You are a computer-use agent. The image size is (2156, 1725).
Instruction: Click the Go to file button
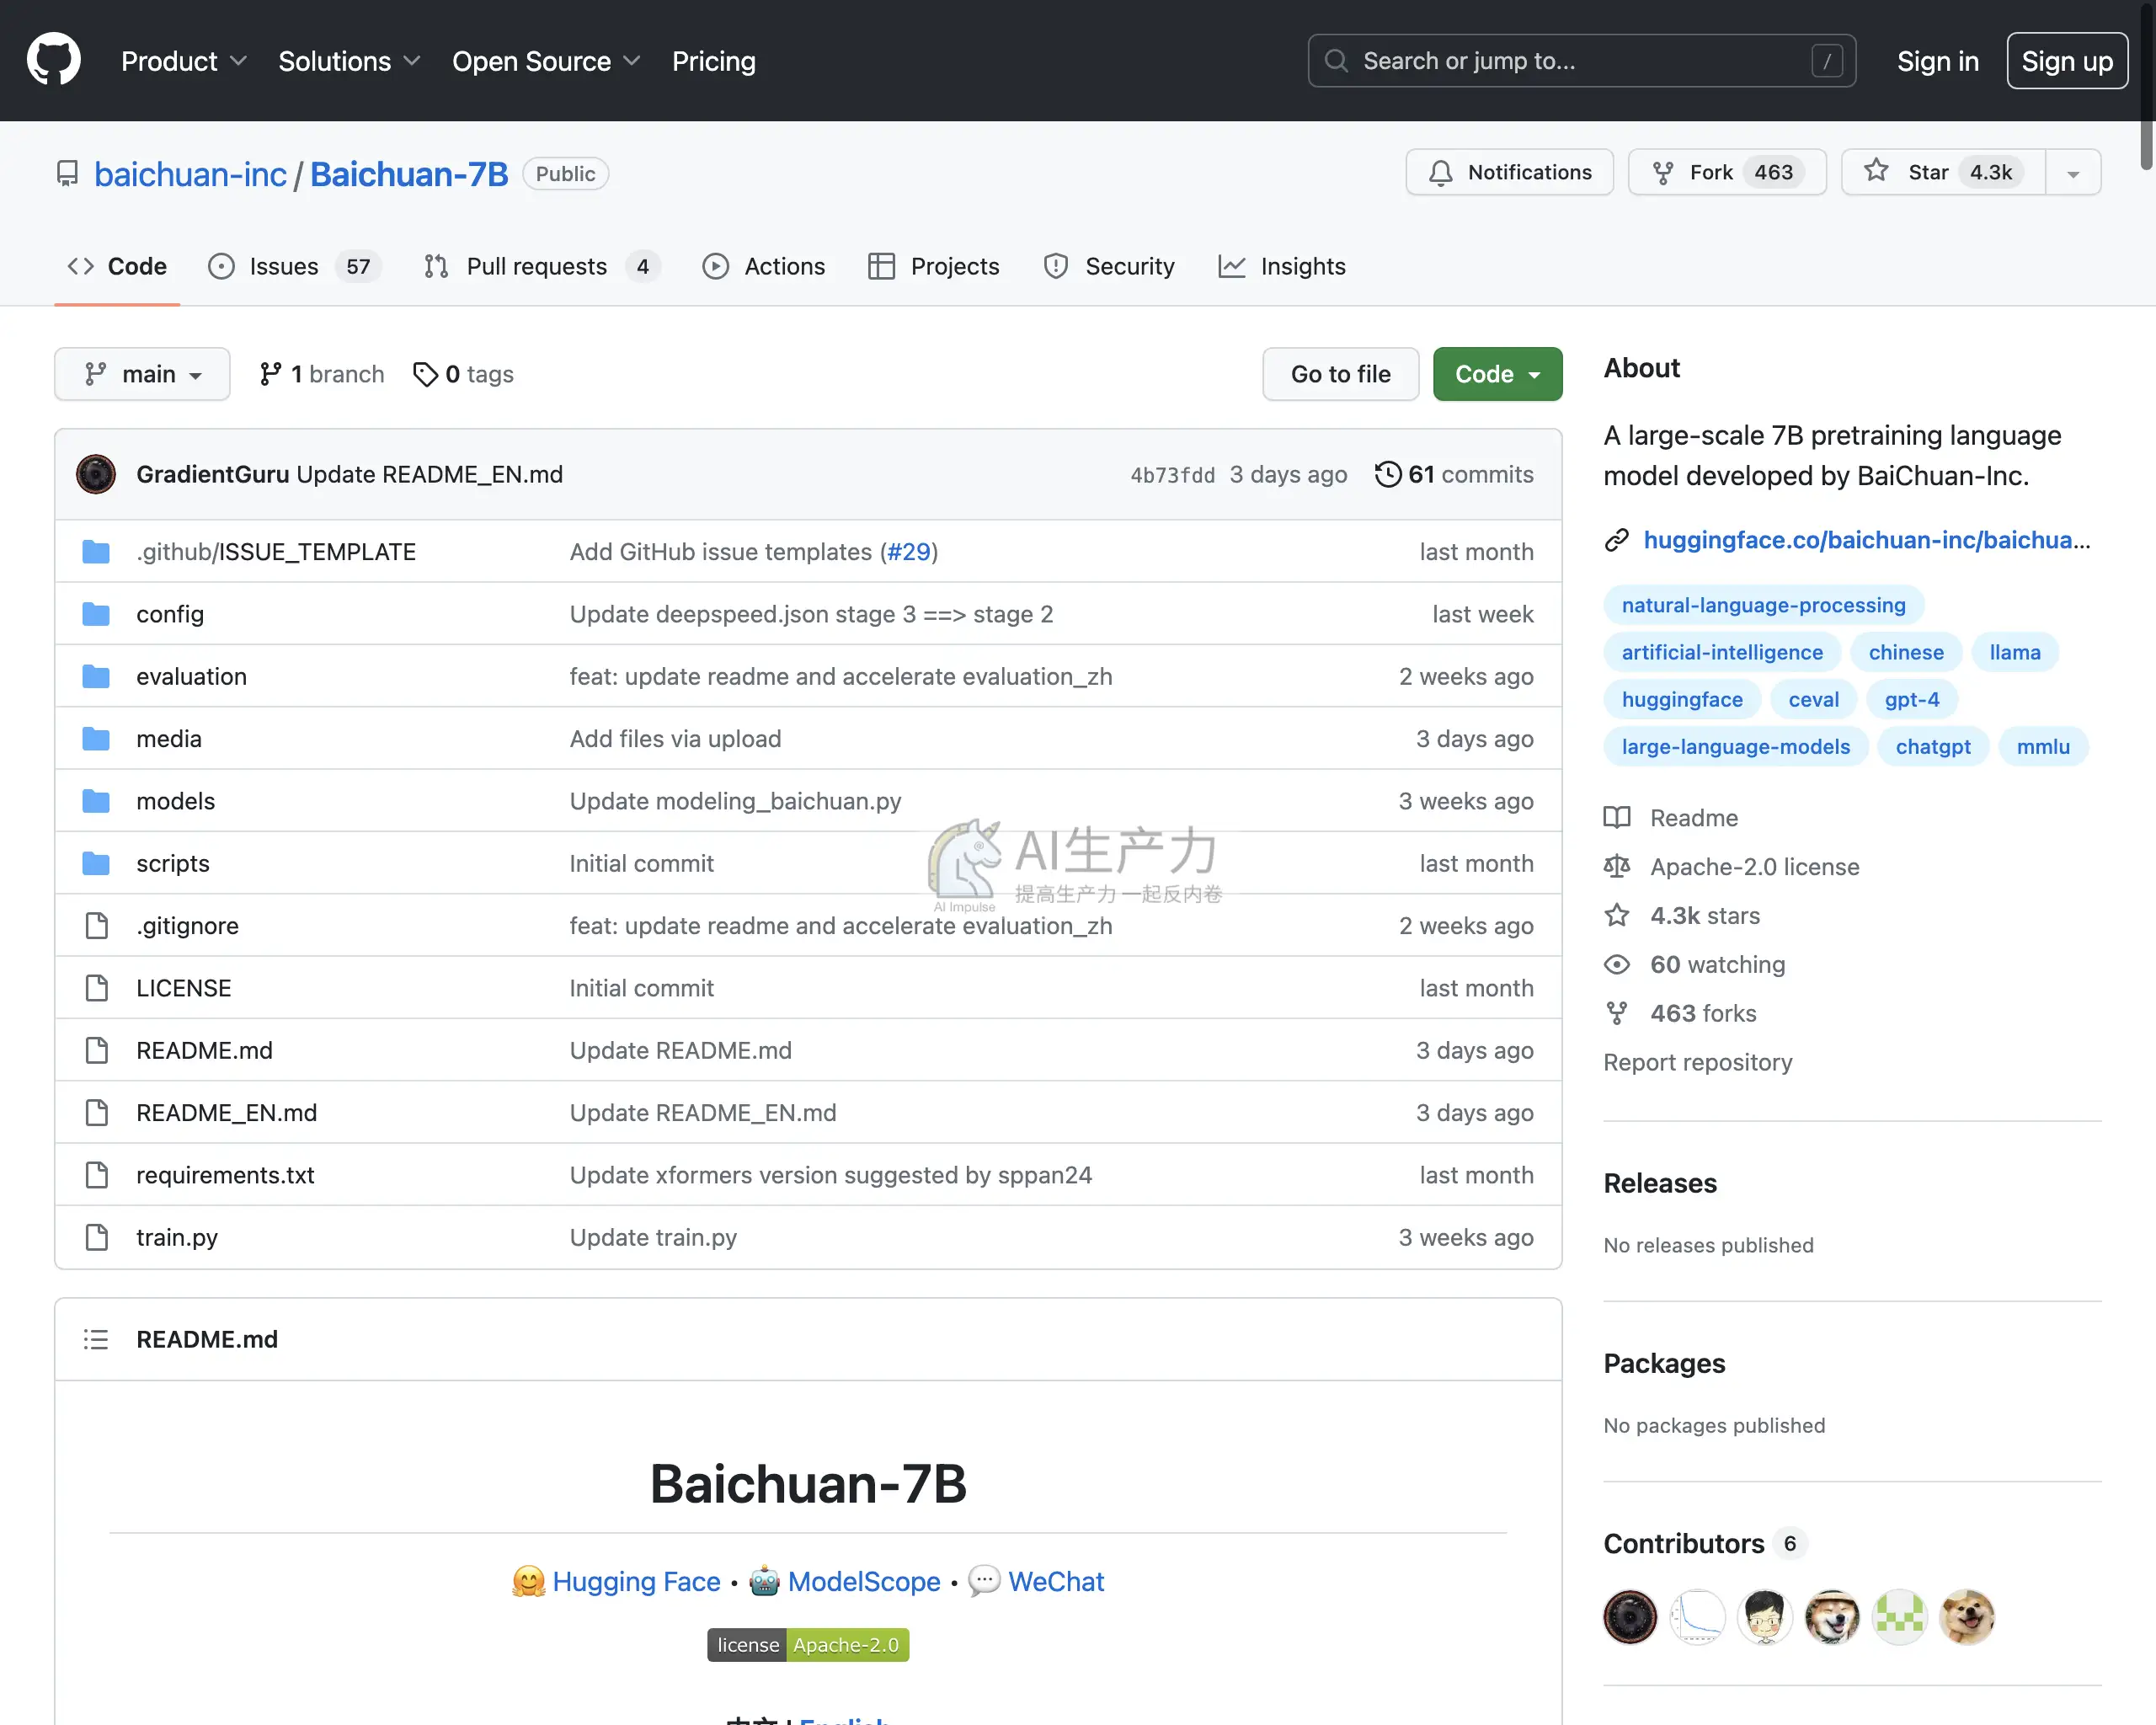tap(1340, 374)
